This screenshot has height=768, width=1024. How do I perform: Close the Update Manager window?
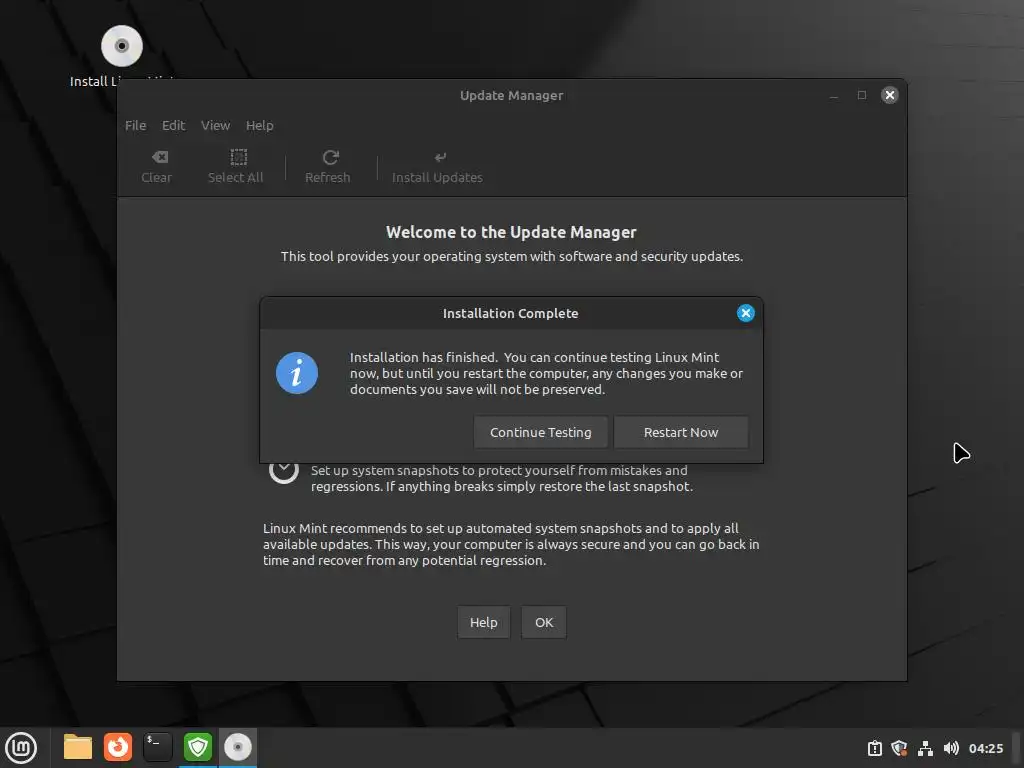tap(889, 95)
